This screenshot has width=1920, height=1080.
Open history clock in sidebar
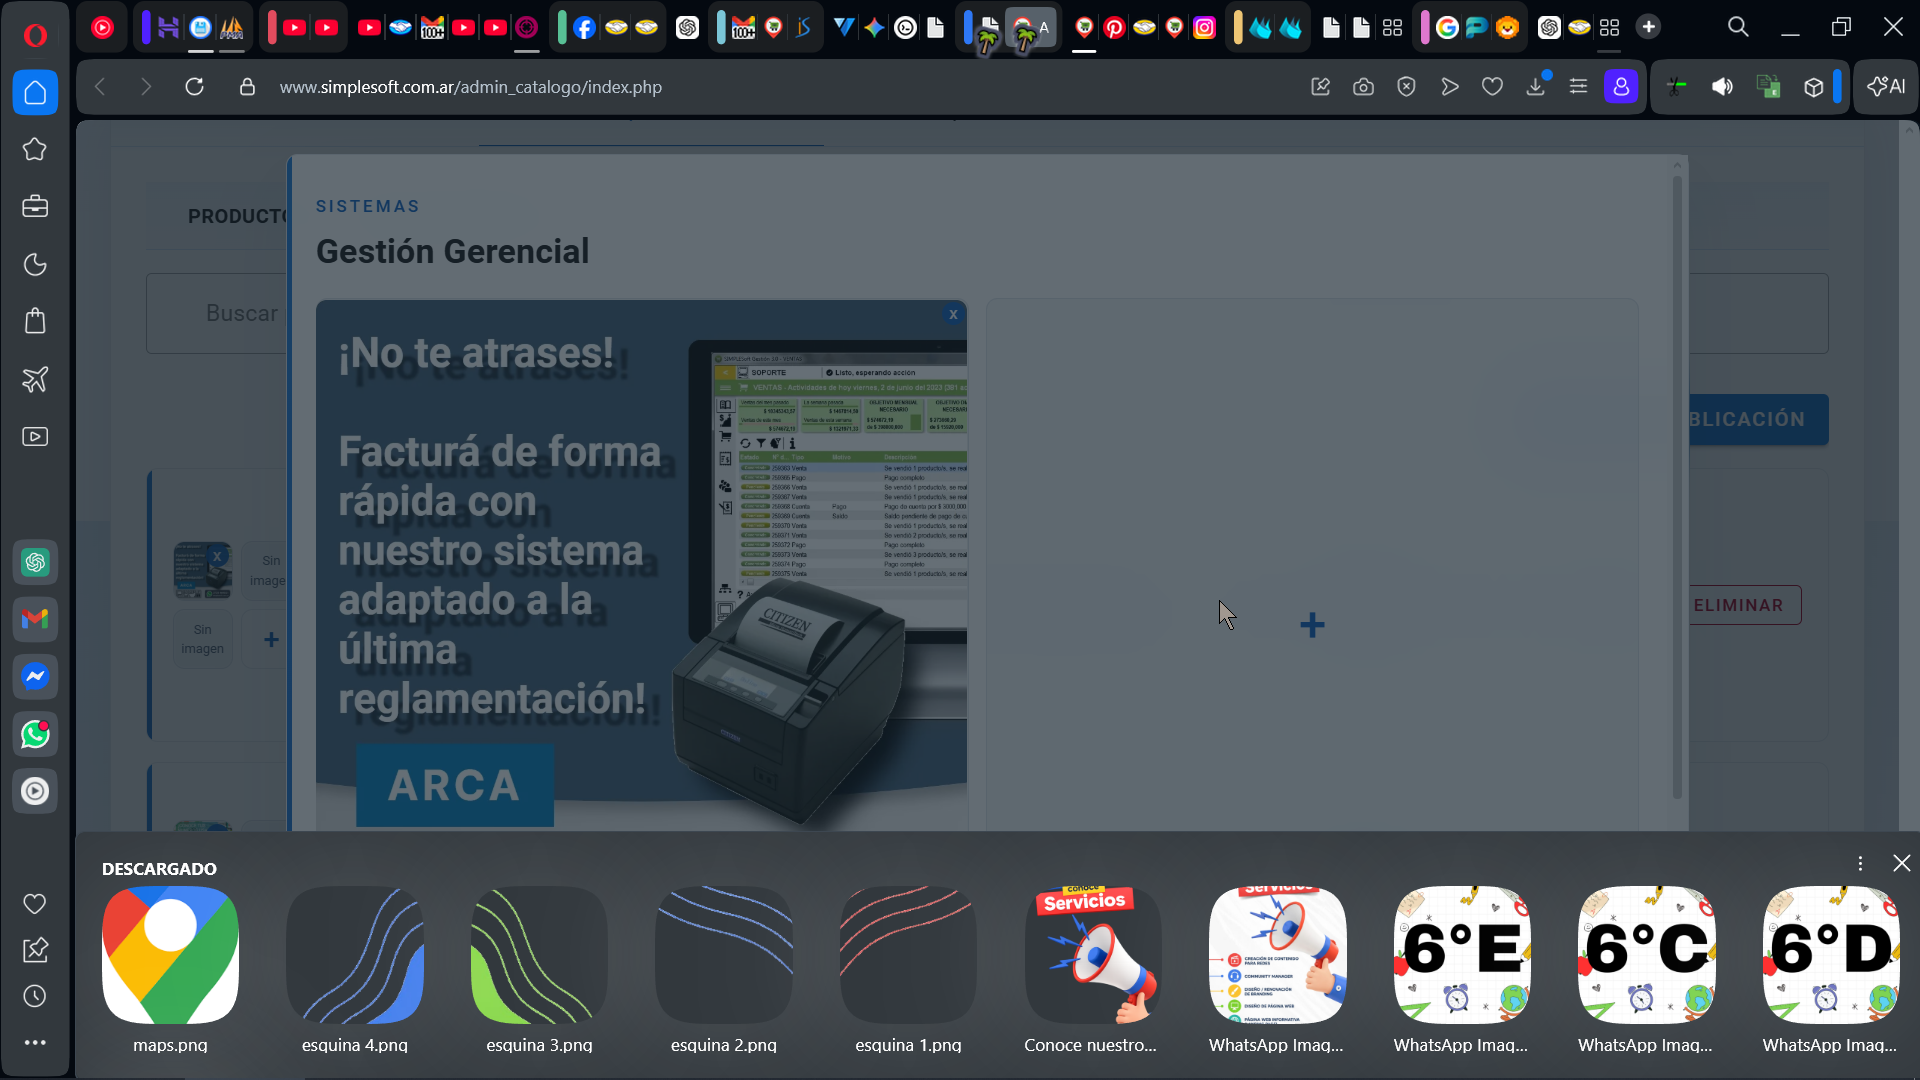[35, 996]
